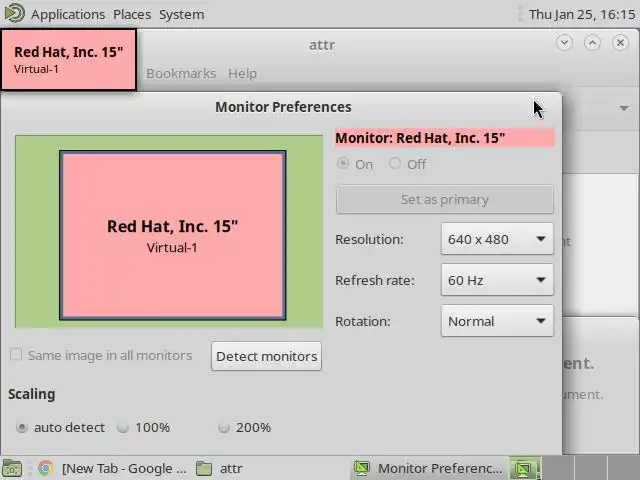Open Bookmarks menu in attr window
Image resolution: width=640 pixels, height=480 pixels.
181,73
